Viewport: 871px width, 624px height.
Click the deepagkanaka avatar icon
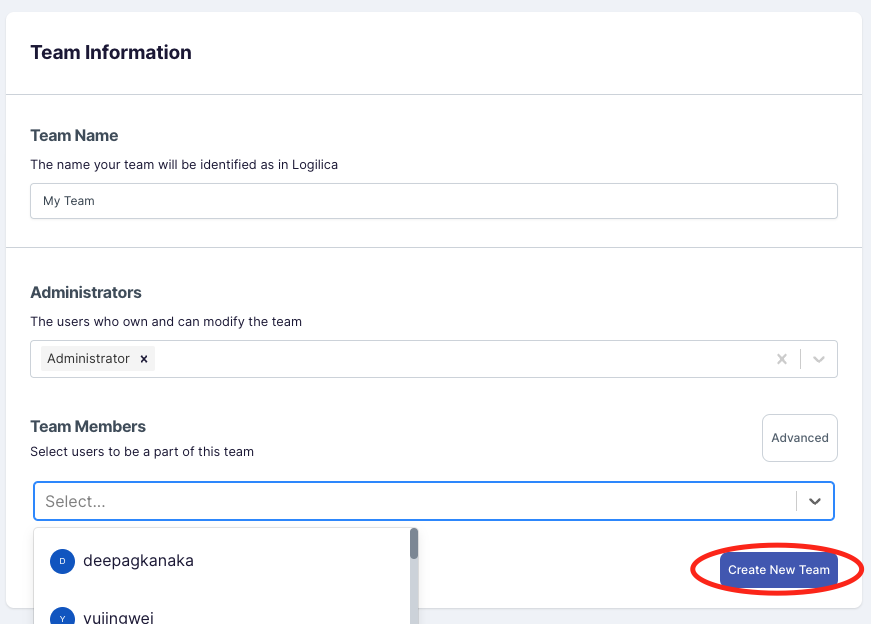point(62,561)
